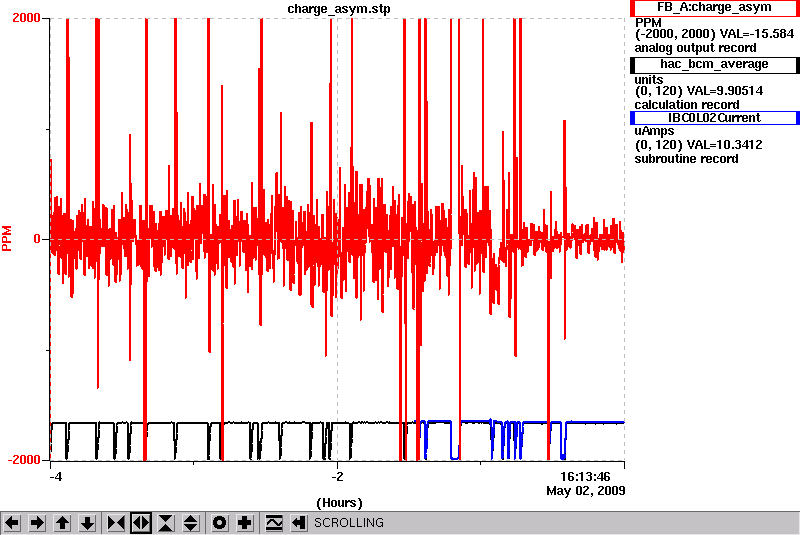Compress time axis with inward-pointing triangles icon
Viewport: 800px width, 535px height.
116,523
